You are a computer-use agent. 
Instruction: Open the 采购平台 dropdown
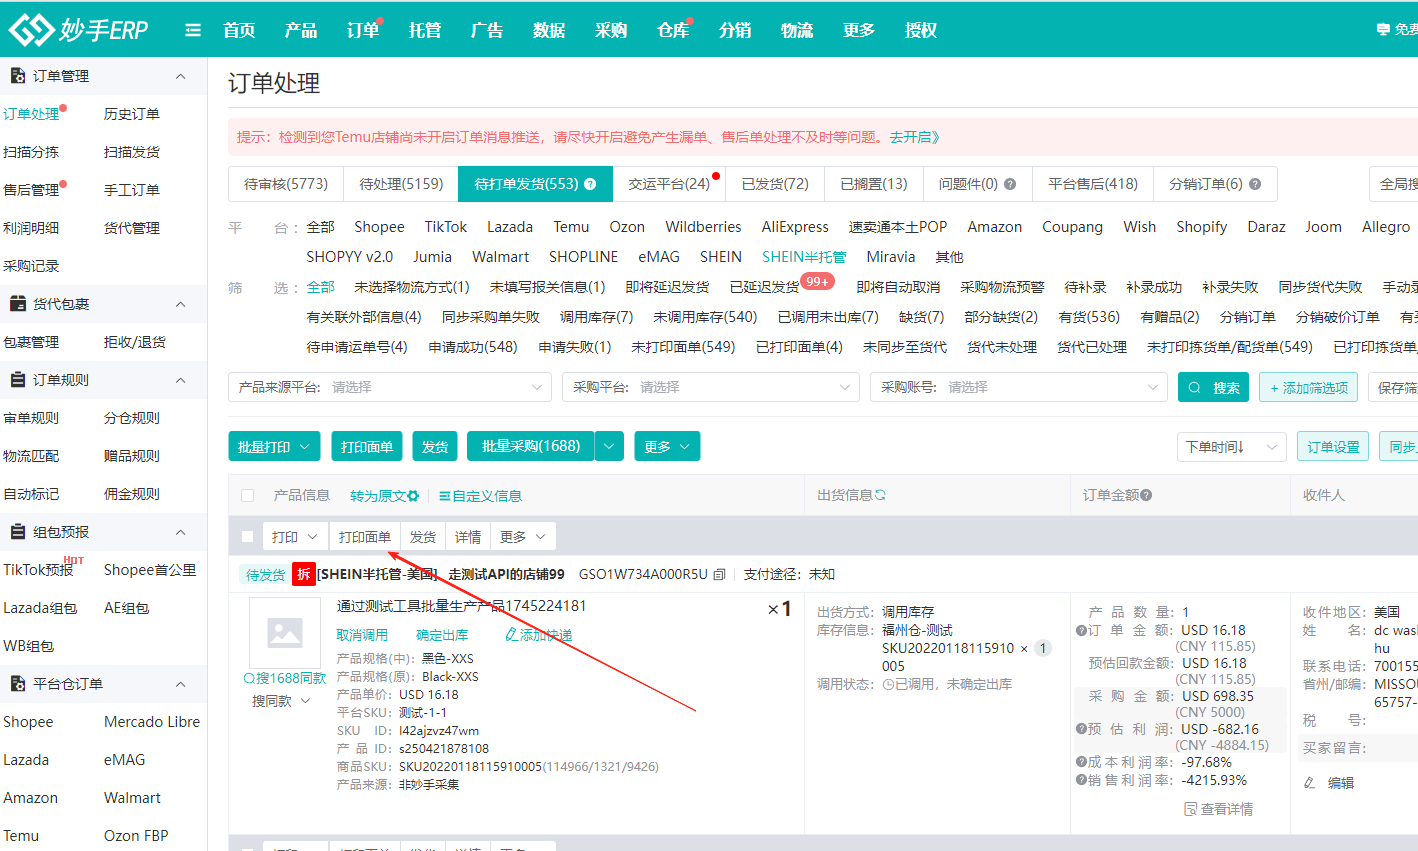(x=711, y=387)
